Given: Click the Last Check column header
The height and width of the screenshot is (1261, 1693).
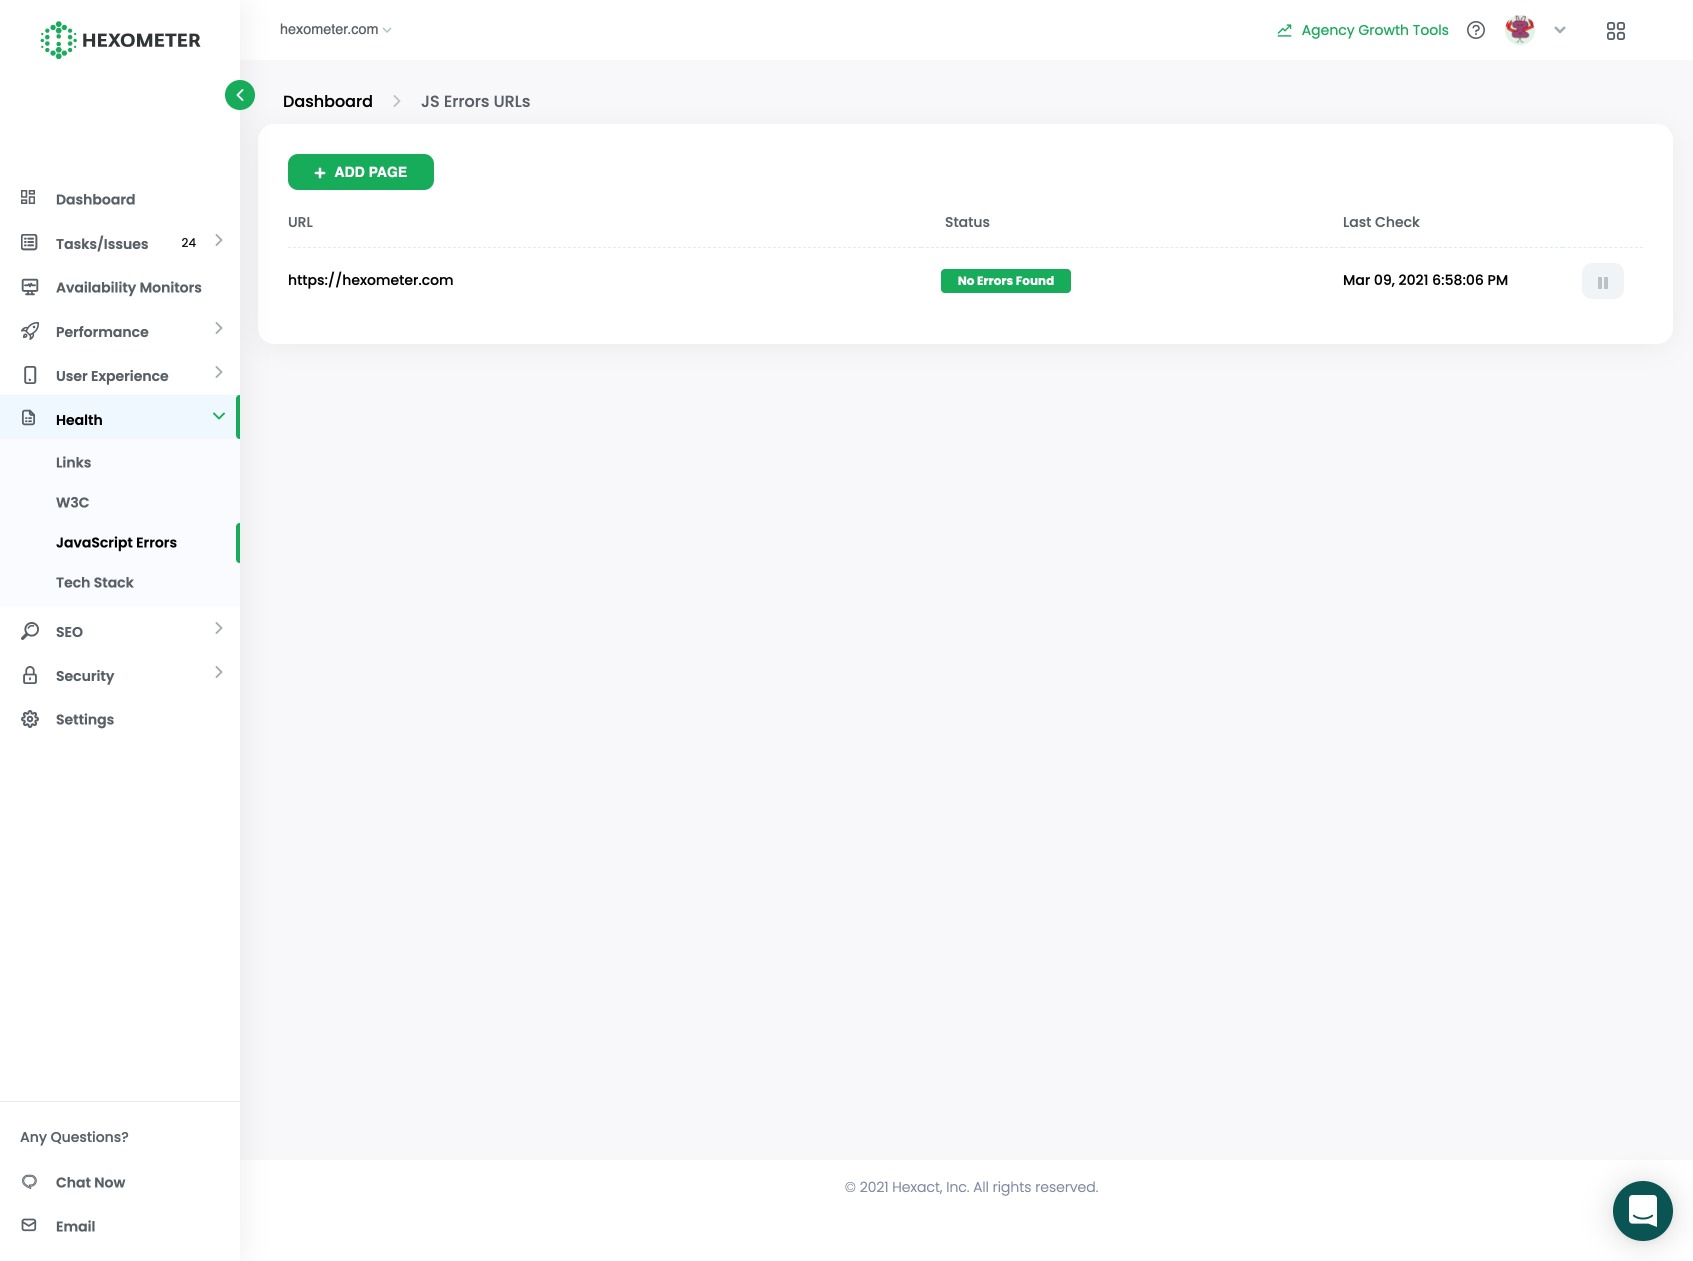Looking at the screenshot, I should click(1381, 222).
